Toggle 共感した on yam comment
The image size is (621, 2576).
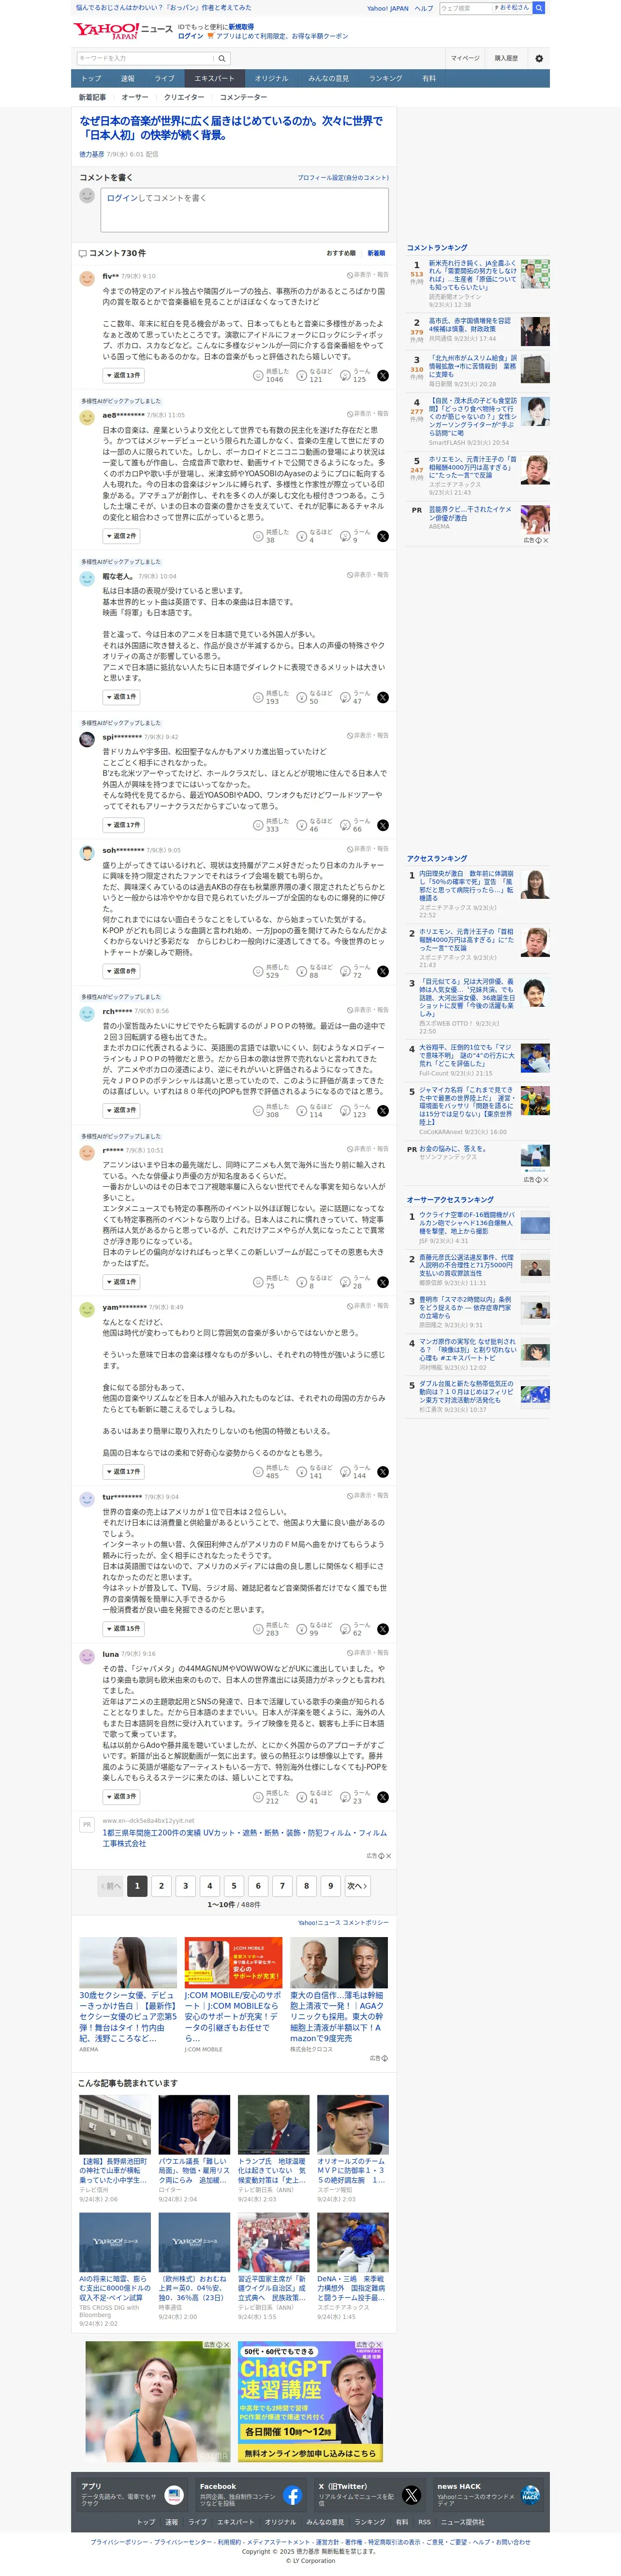tap(258, 1472)
